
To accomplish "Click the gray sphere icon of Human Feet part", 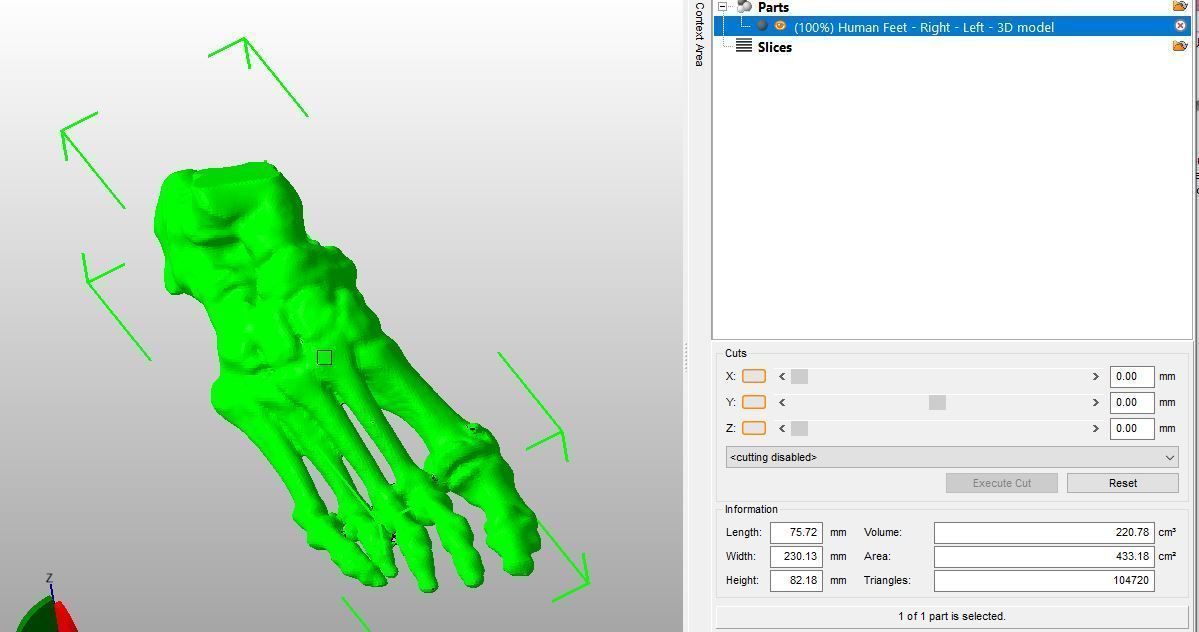I will 762,25.
